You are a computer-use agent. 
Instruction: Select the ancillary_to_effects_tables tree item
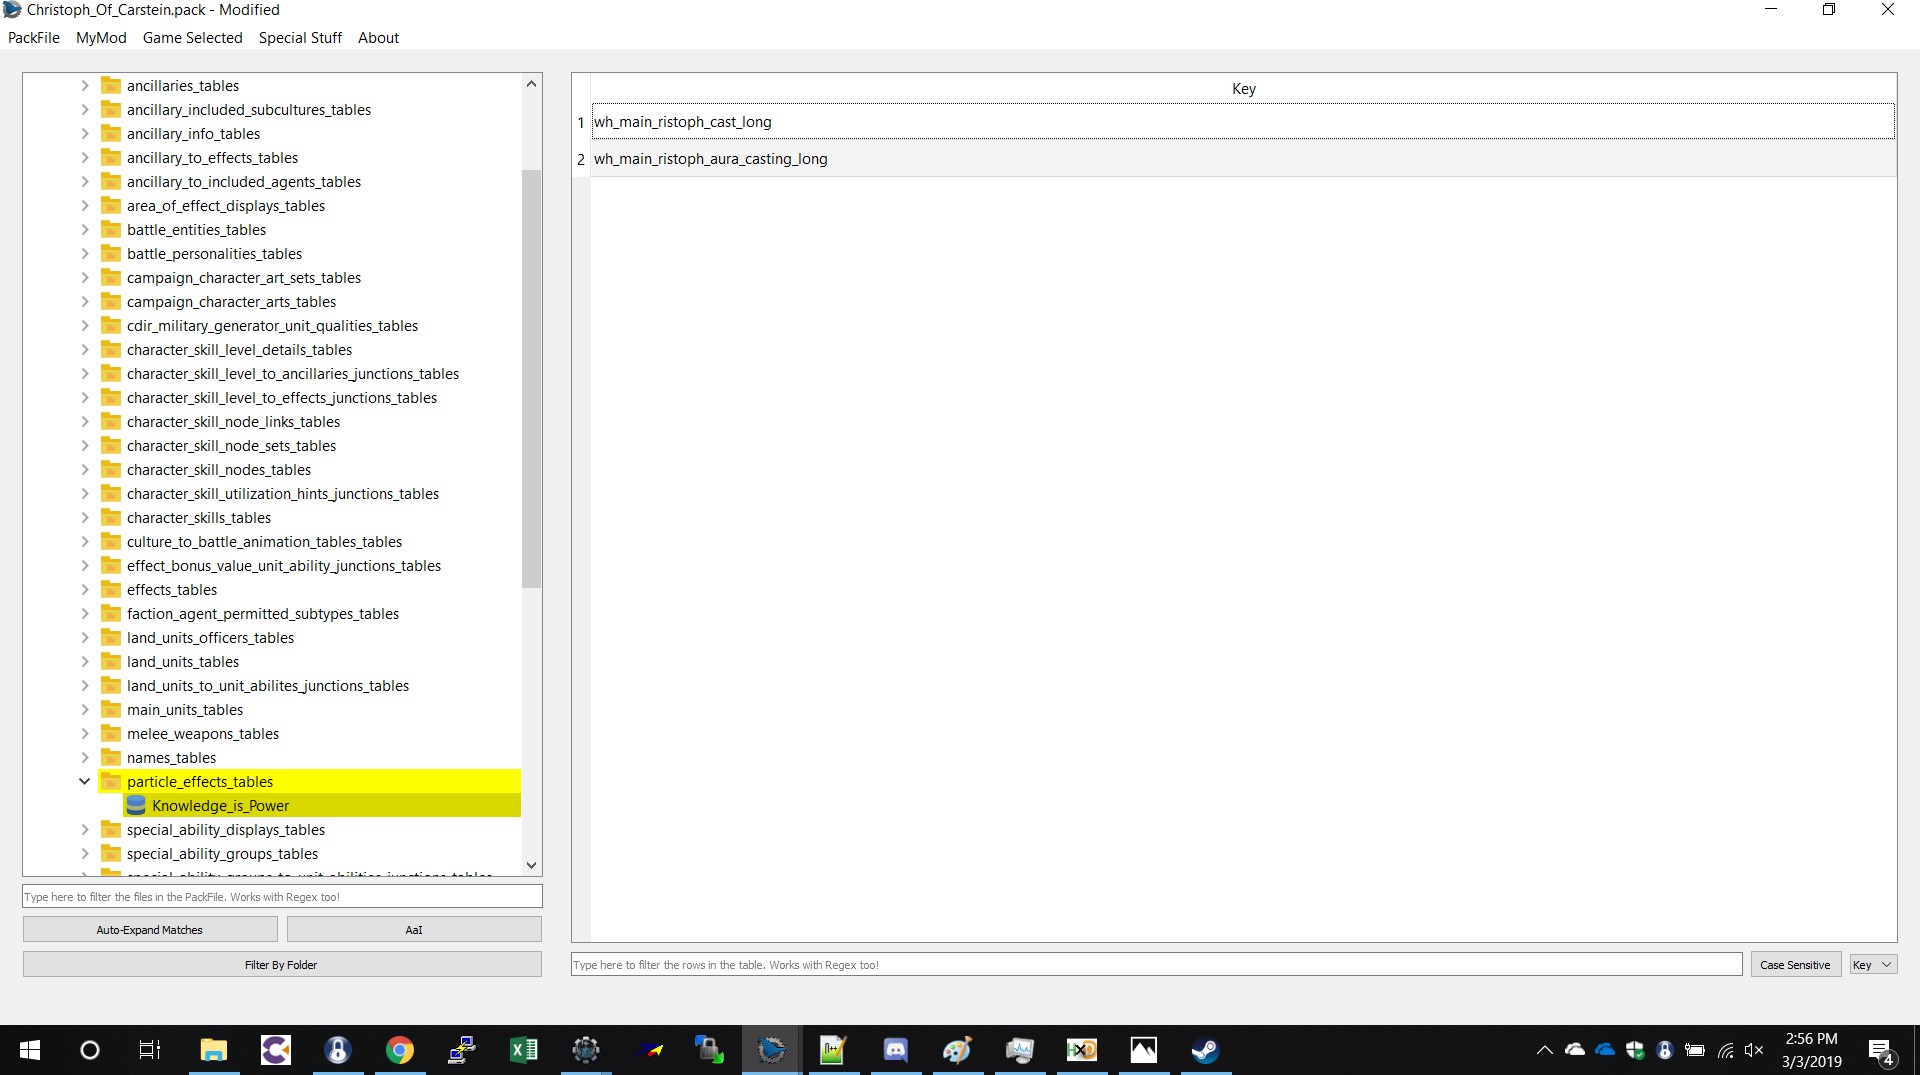[x=212, y=158]
